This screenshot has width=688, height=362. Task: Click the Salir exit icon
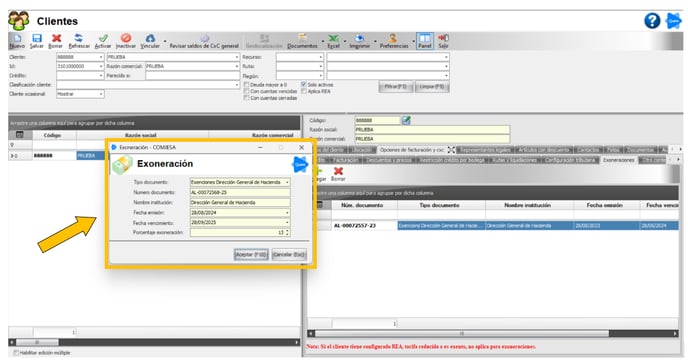[443, 38]
